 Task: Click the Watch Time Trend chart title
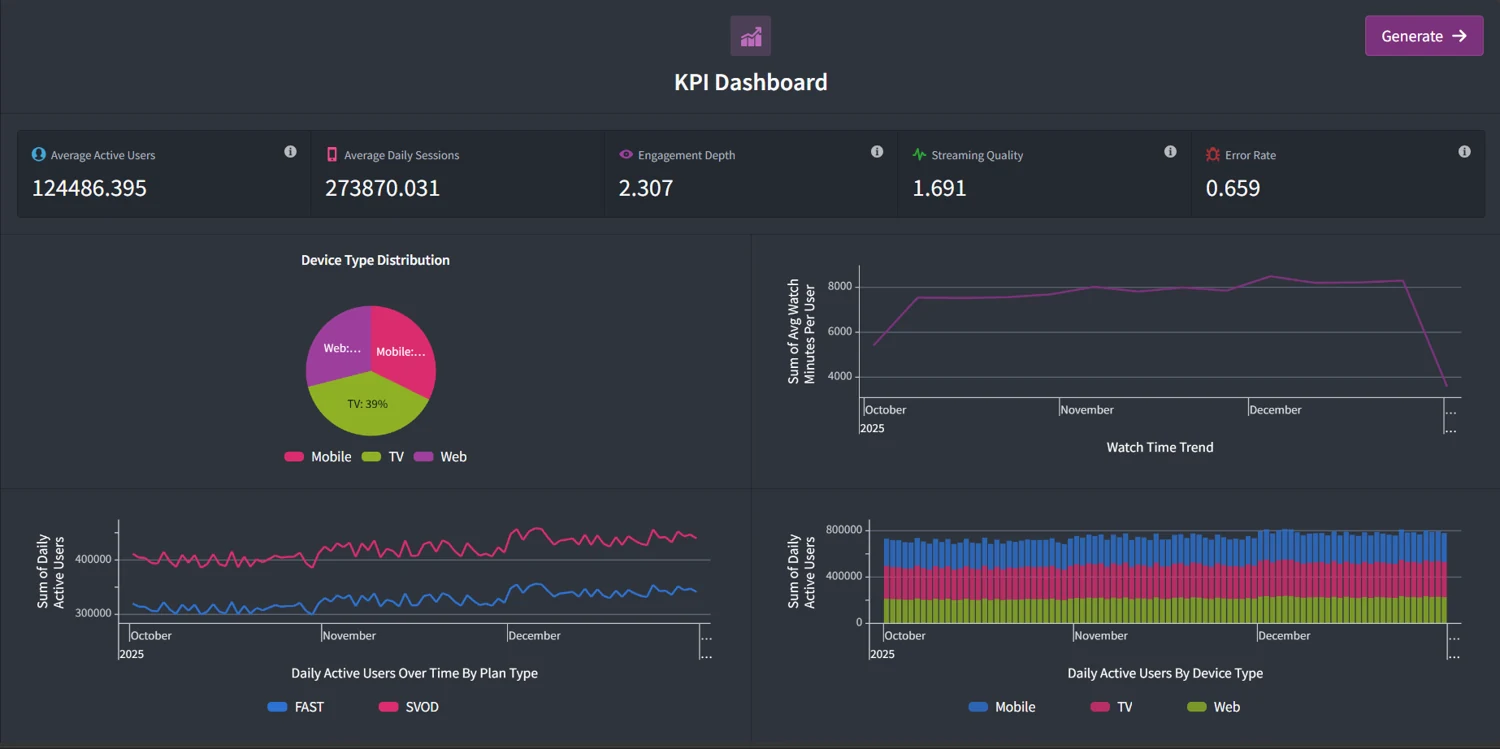point(1160,447)
